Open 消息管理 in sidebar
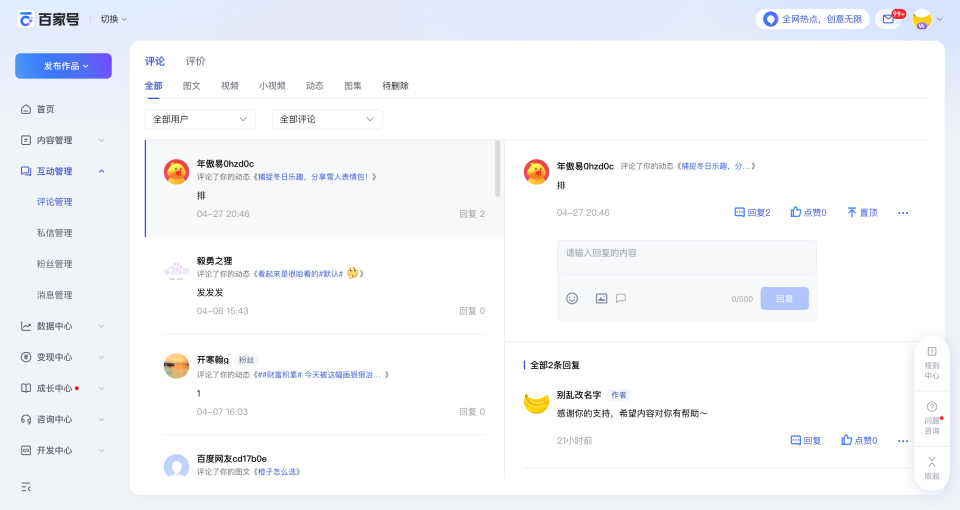Screen dimensions: 960x510 (x=54, y=295)
